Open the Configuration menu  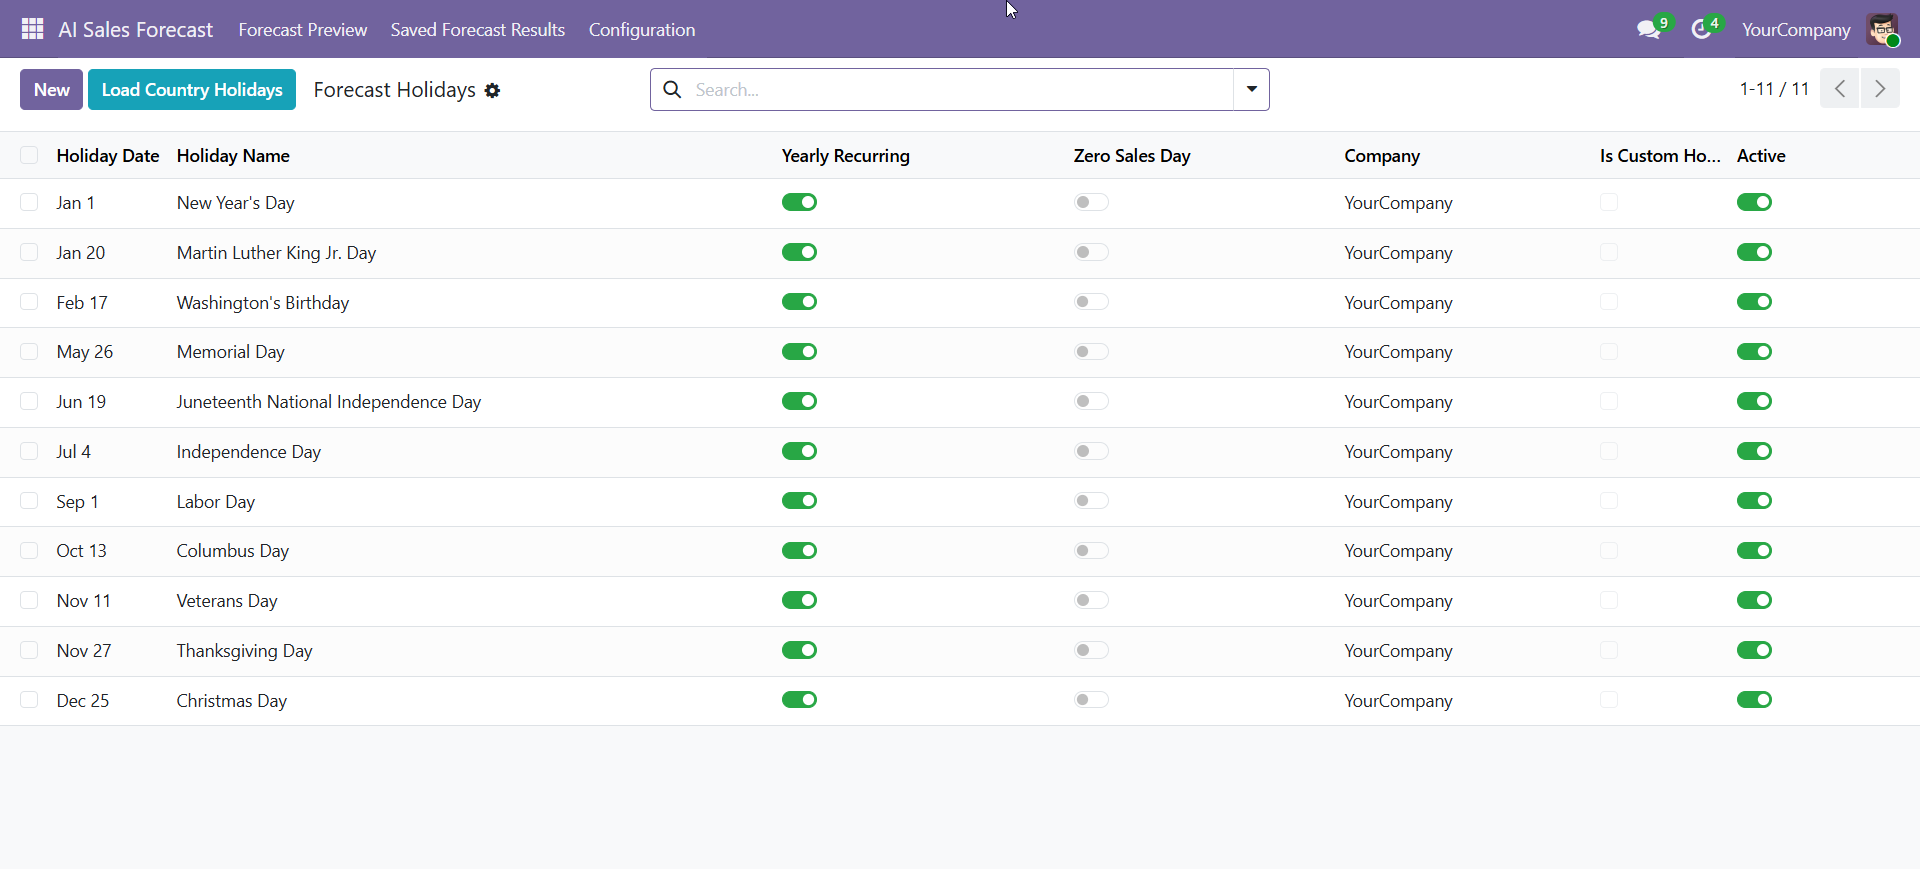click(641, 30)
